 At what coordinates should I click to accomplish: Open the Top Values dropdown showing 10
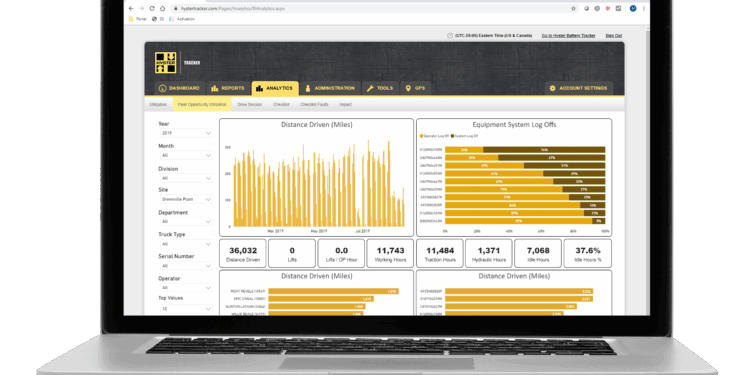[x=186, y=309]
